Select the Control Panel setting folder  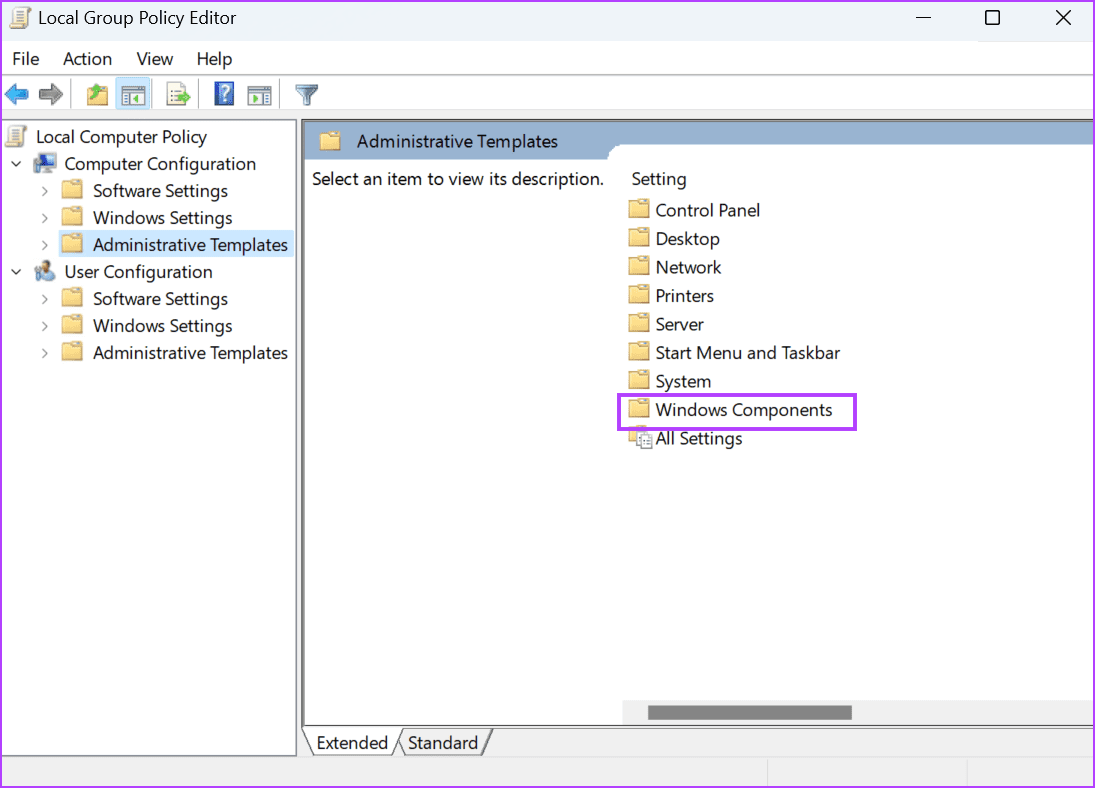click(706, 210)
